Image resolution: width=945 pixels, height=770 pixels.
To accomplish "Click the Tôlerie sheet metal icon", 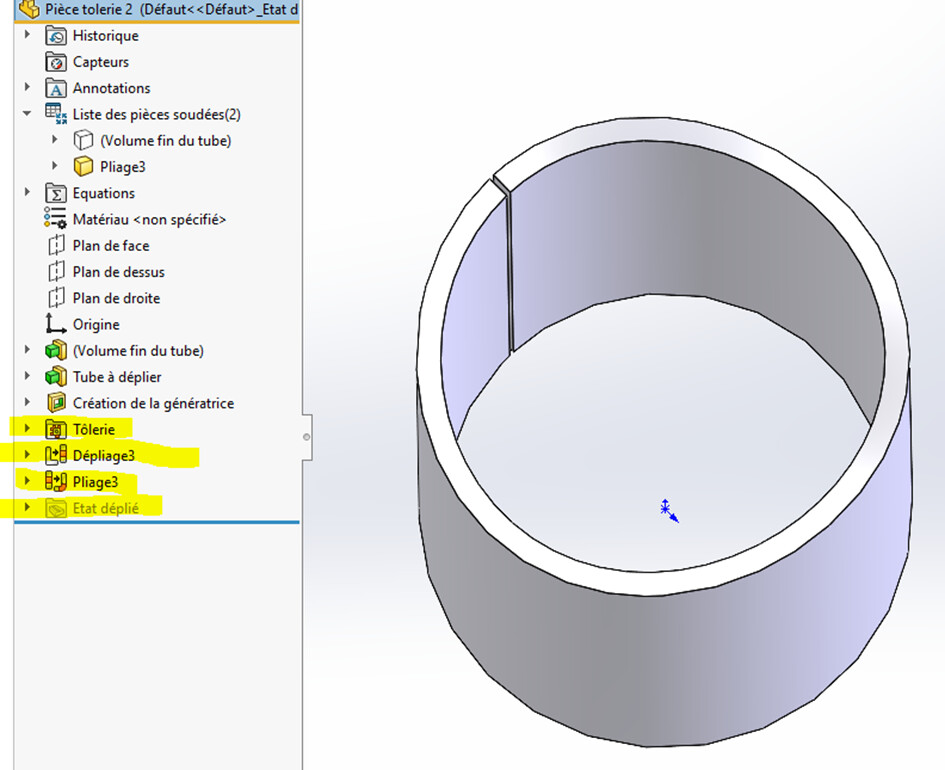I will 56,430.
